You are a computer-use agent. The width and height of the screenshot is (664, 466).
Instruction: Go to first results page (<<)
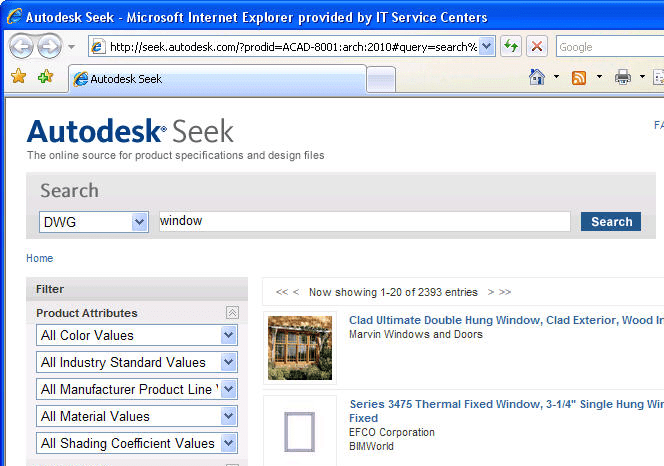(282, 292)
